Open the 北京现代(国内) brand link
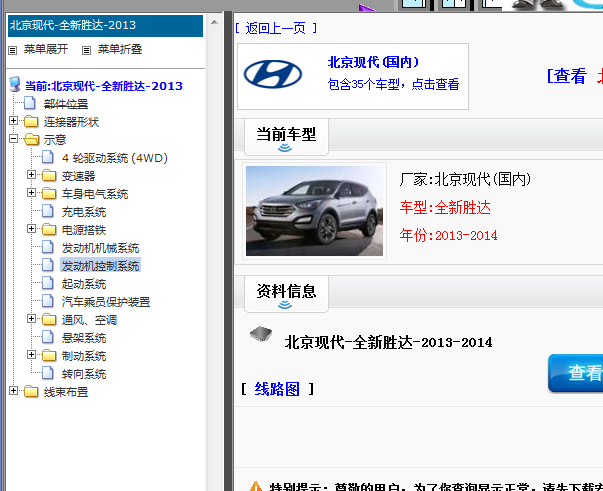This screenshot has width=603, height=491. (373, 62)
